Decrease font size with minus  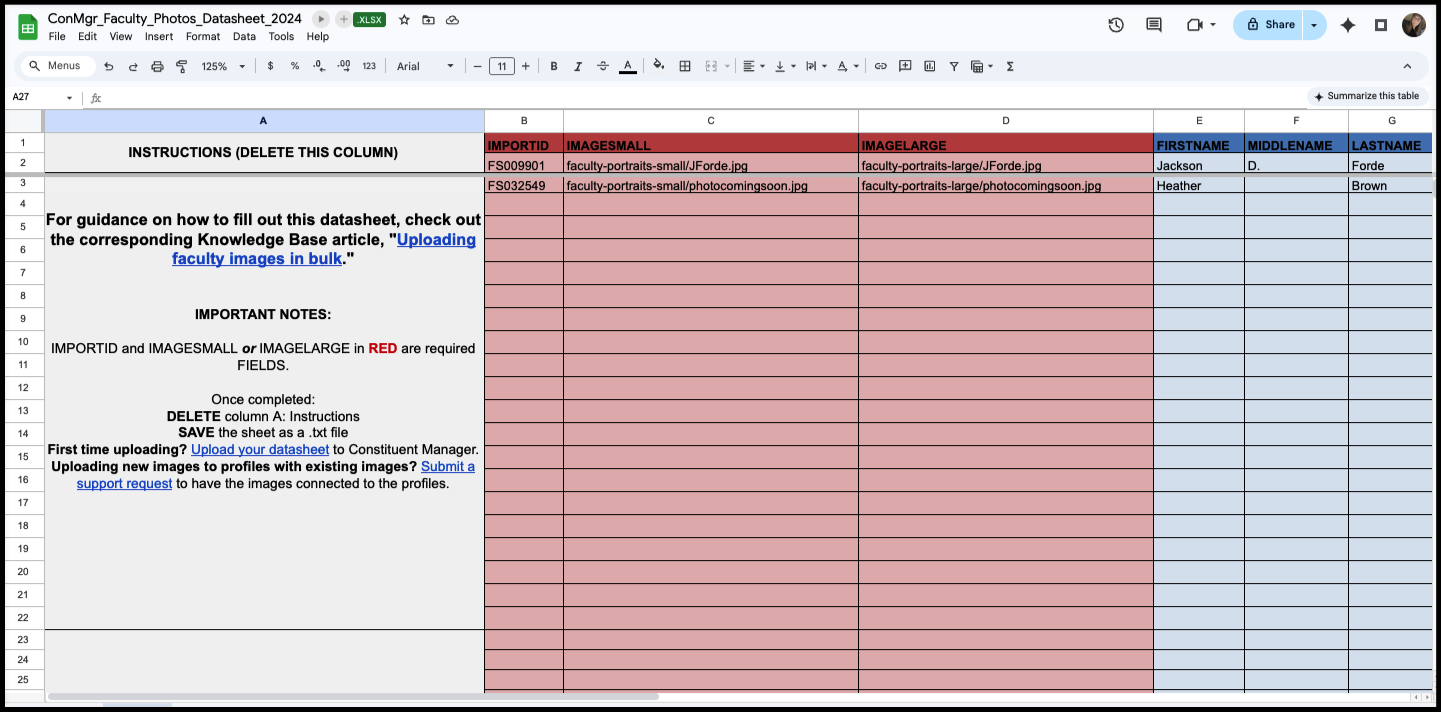pos(478,66)
